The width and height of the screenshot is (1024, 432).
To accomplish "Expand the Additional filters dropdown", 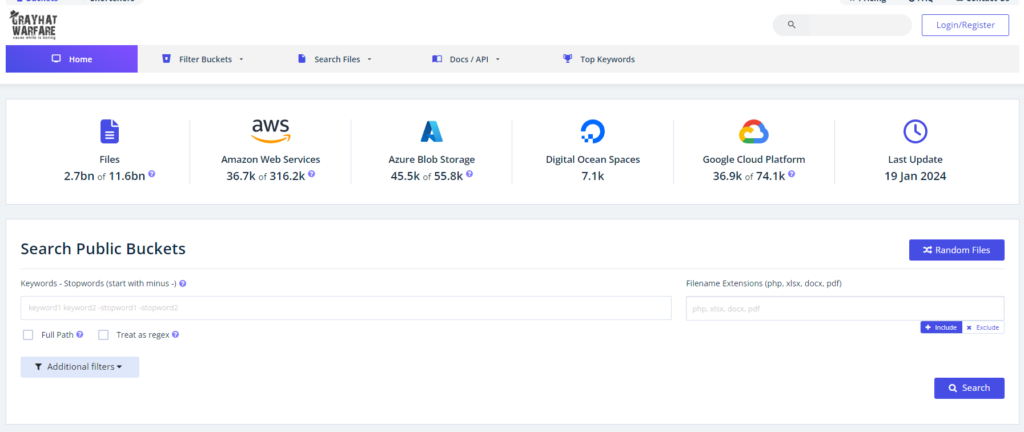I will pos(80,367).
